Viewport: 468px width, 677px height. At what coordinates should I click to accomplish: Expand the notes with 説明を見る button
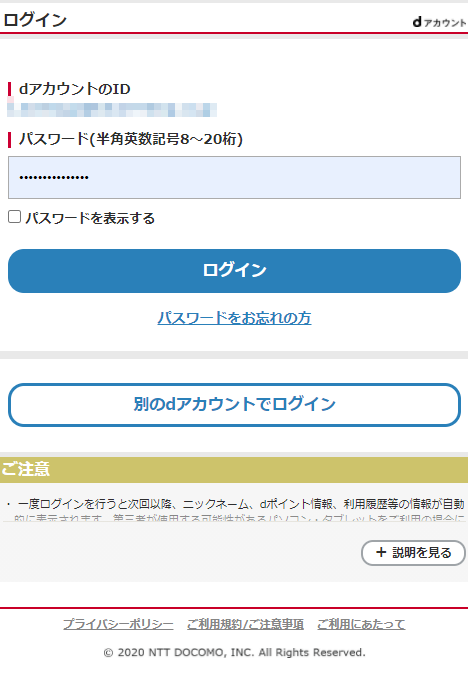click(x=413, y=553)
